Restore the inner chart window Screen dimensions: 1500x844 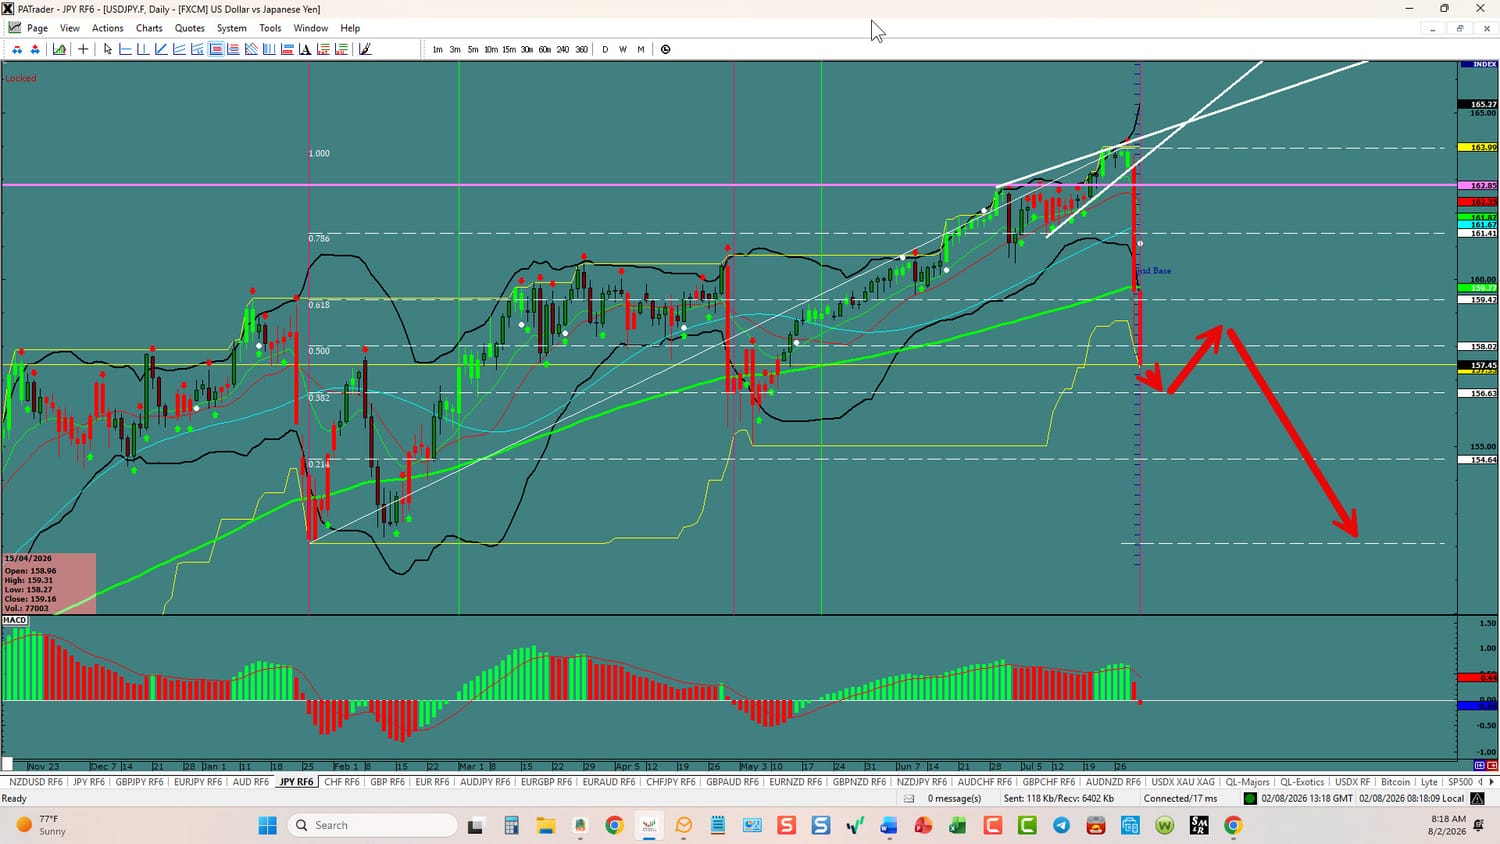1459,28
